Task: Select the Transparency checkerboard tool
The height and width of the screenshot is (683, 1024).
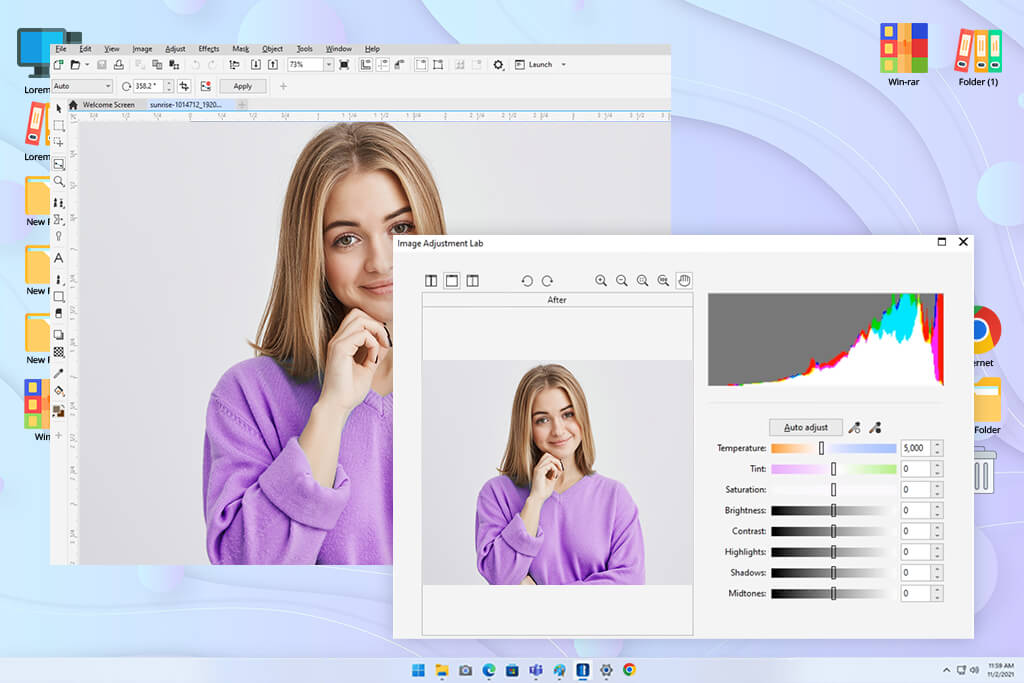Action: (59, 352)
